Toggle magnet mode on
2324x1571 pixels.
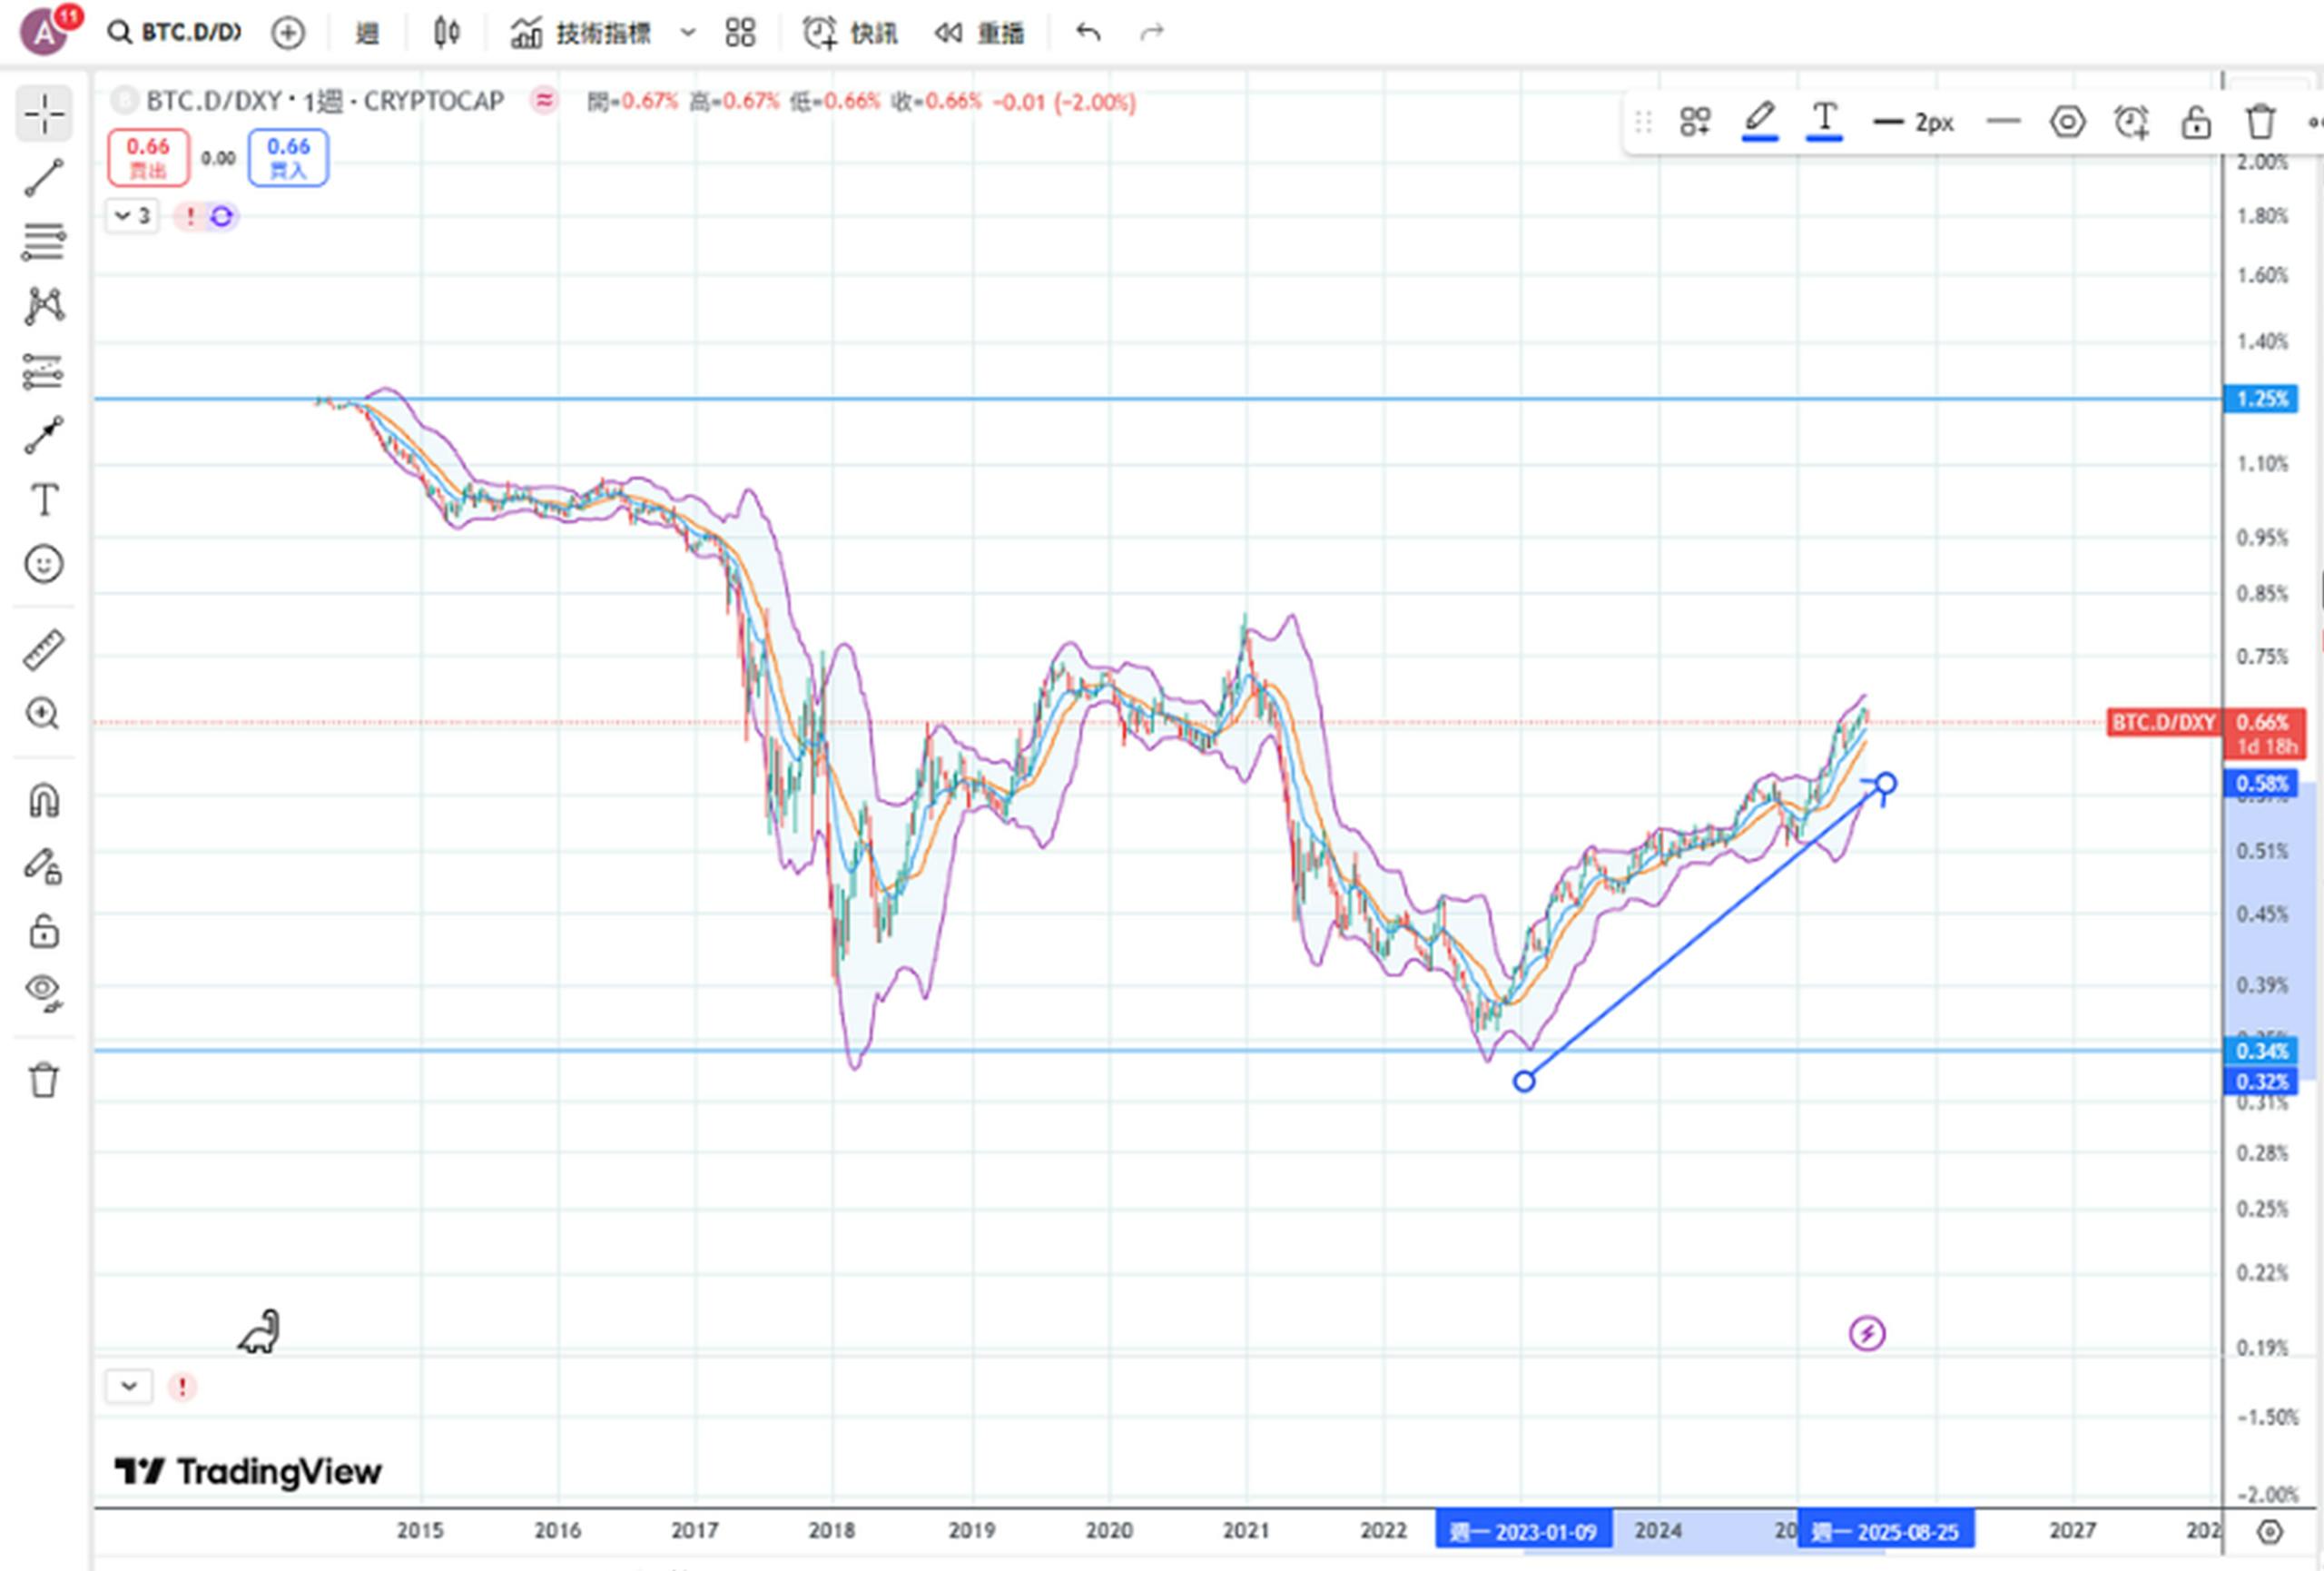click(x=44, y=801)
